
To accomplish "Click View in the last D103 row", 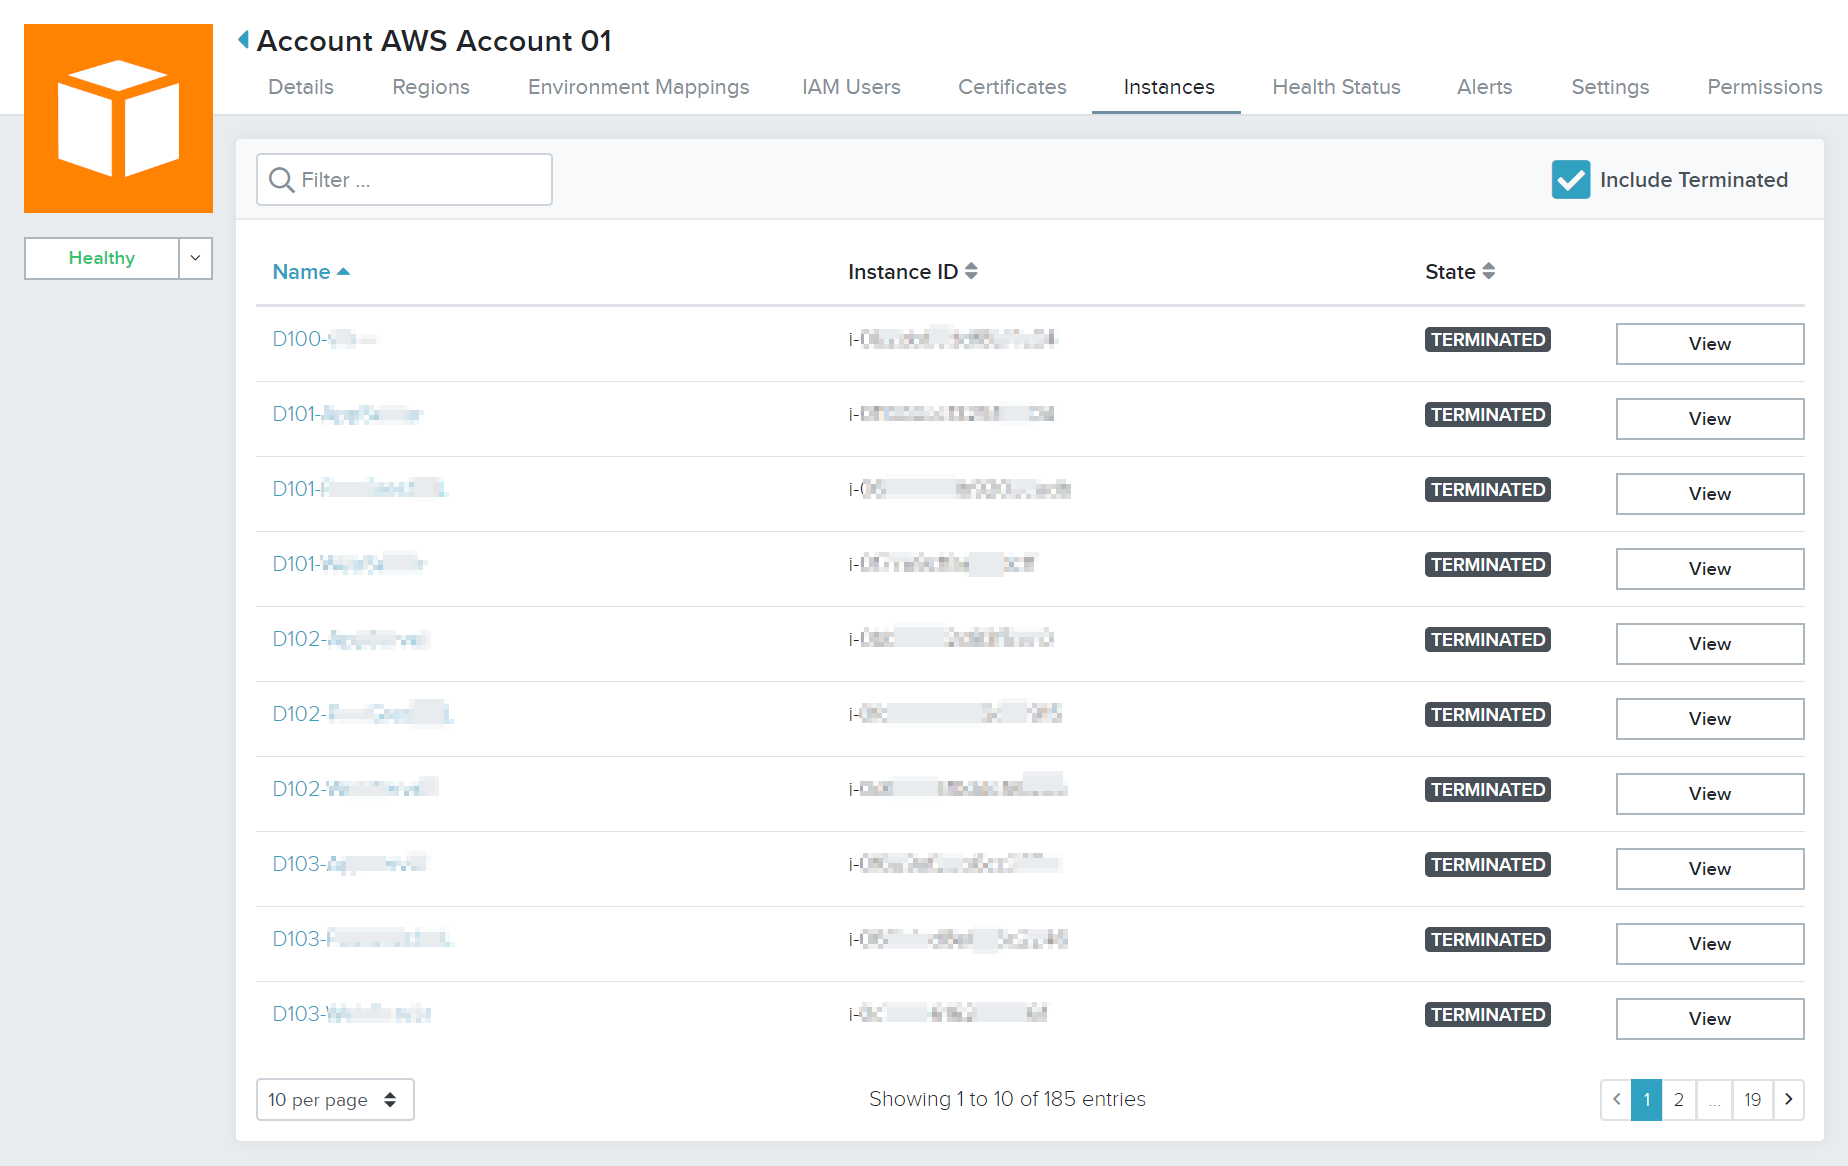I will [x=1710, y=1019].
